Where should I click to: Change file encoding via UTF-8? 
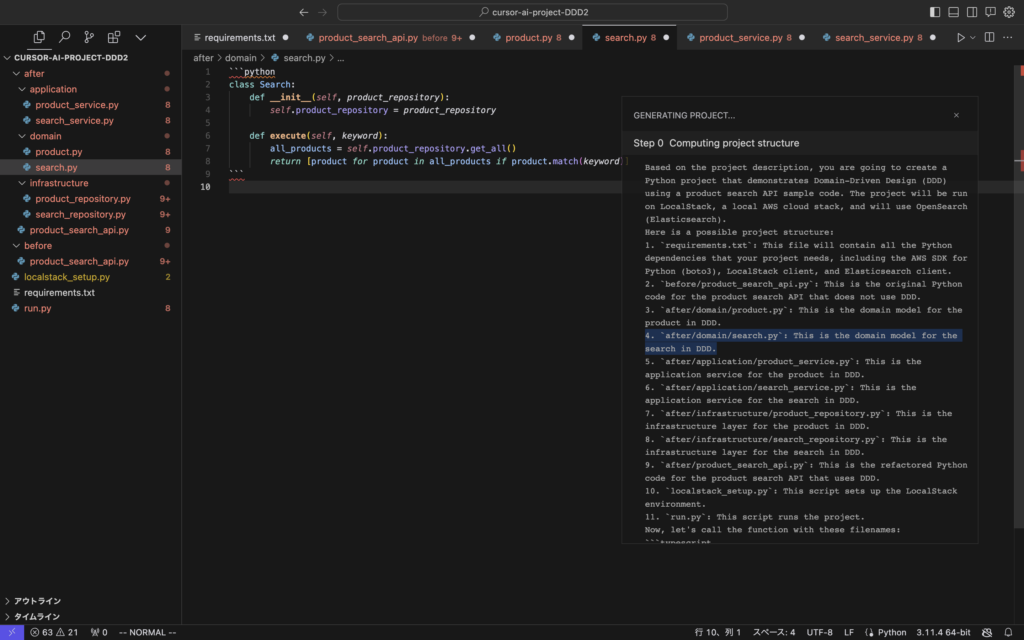click(819, 632)
